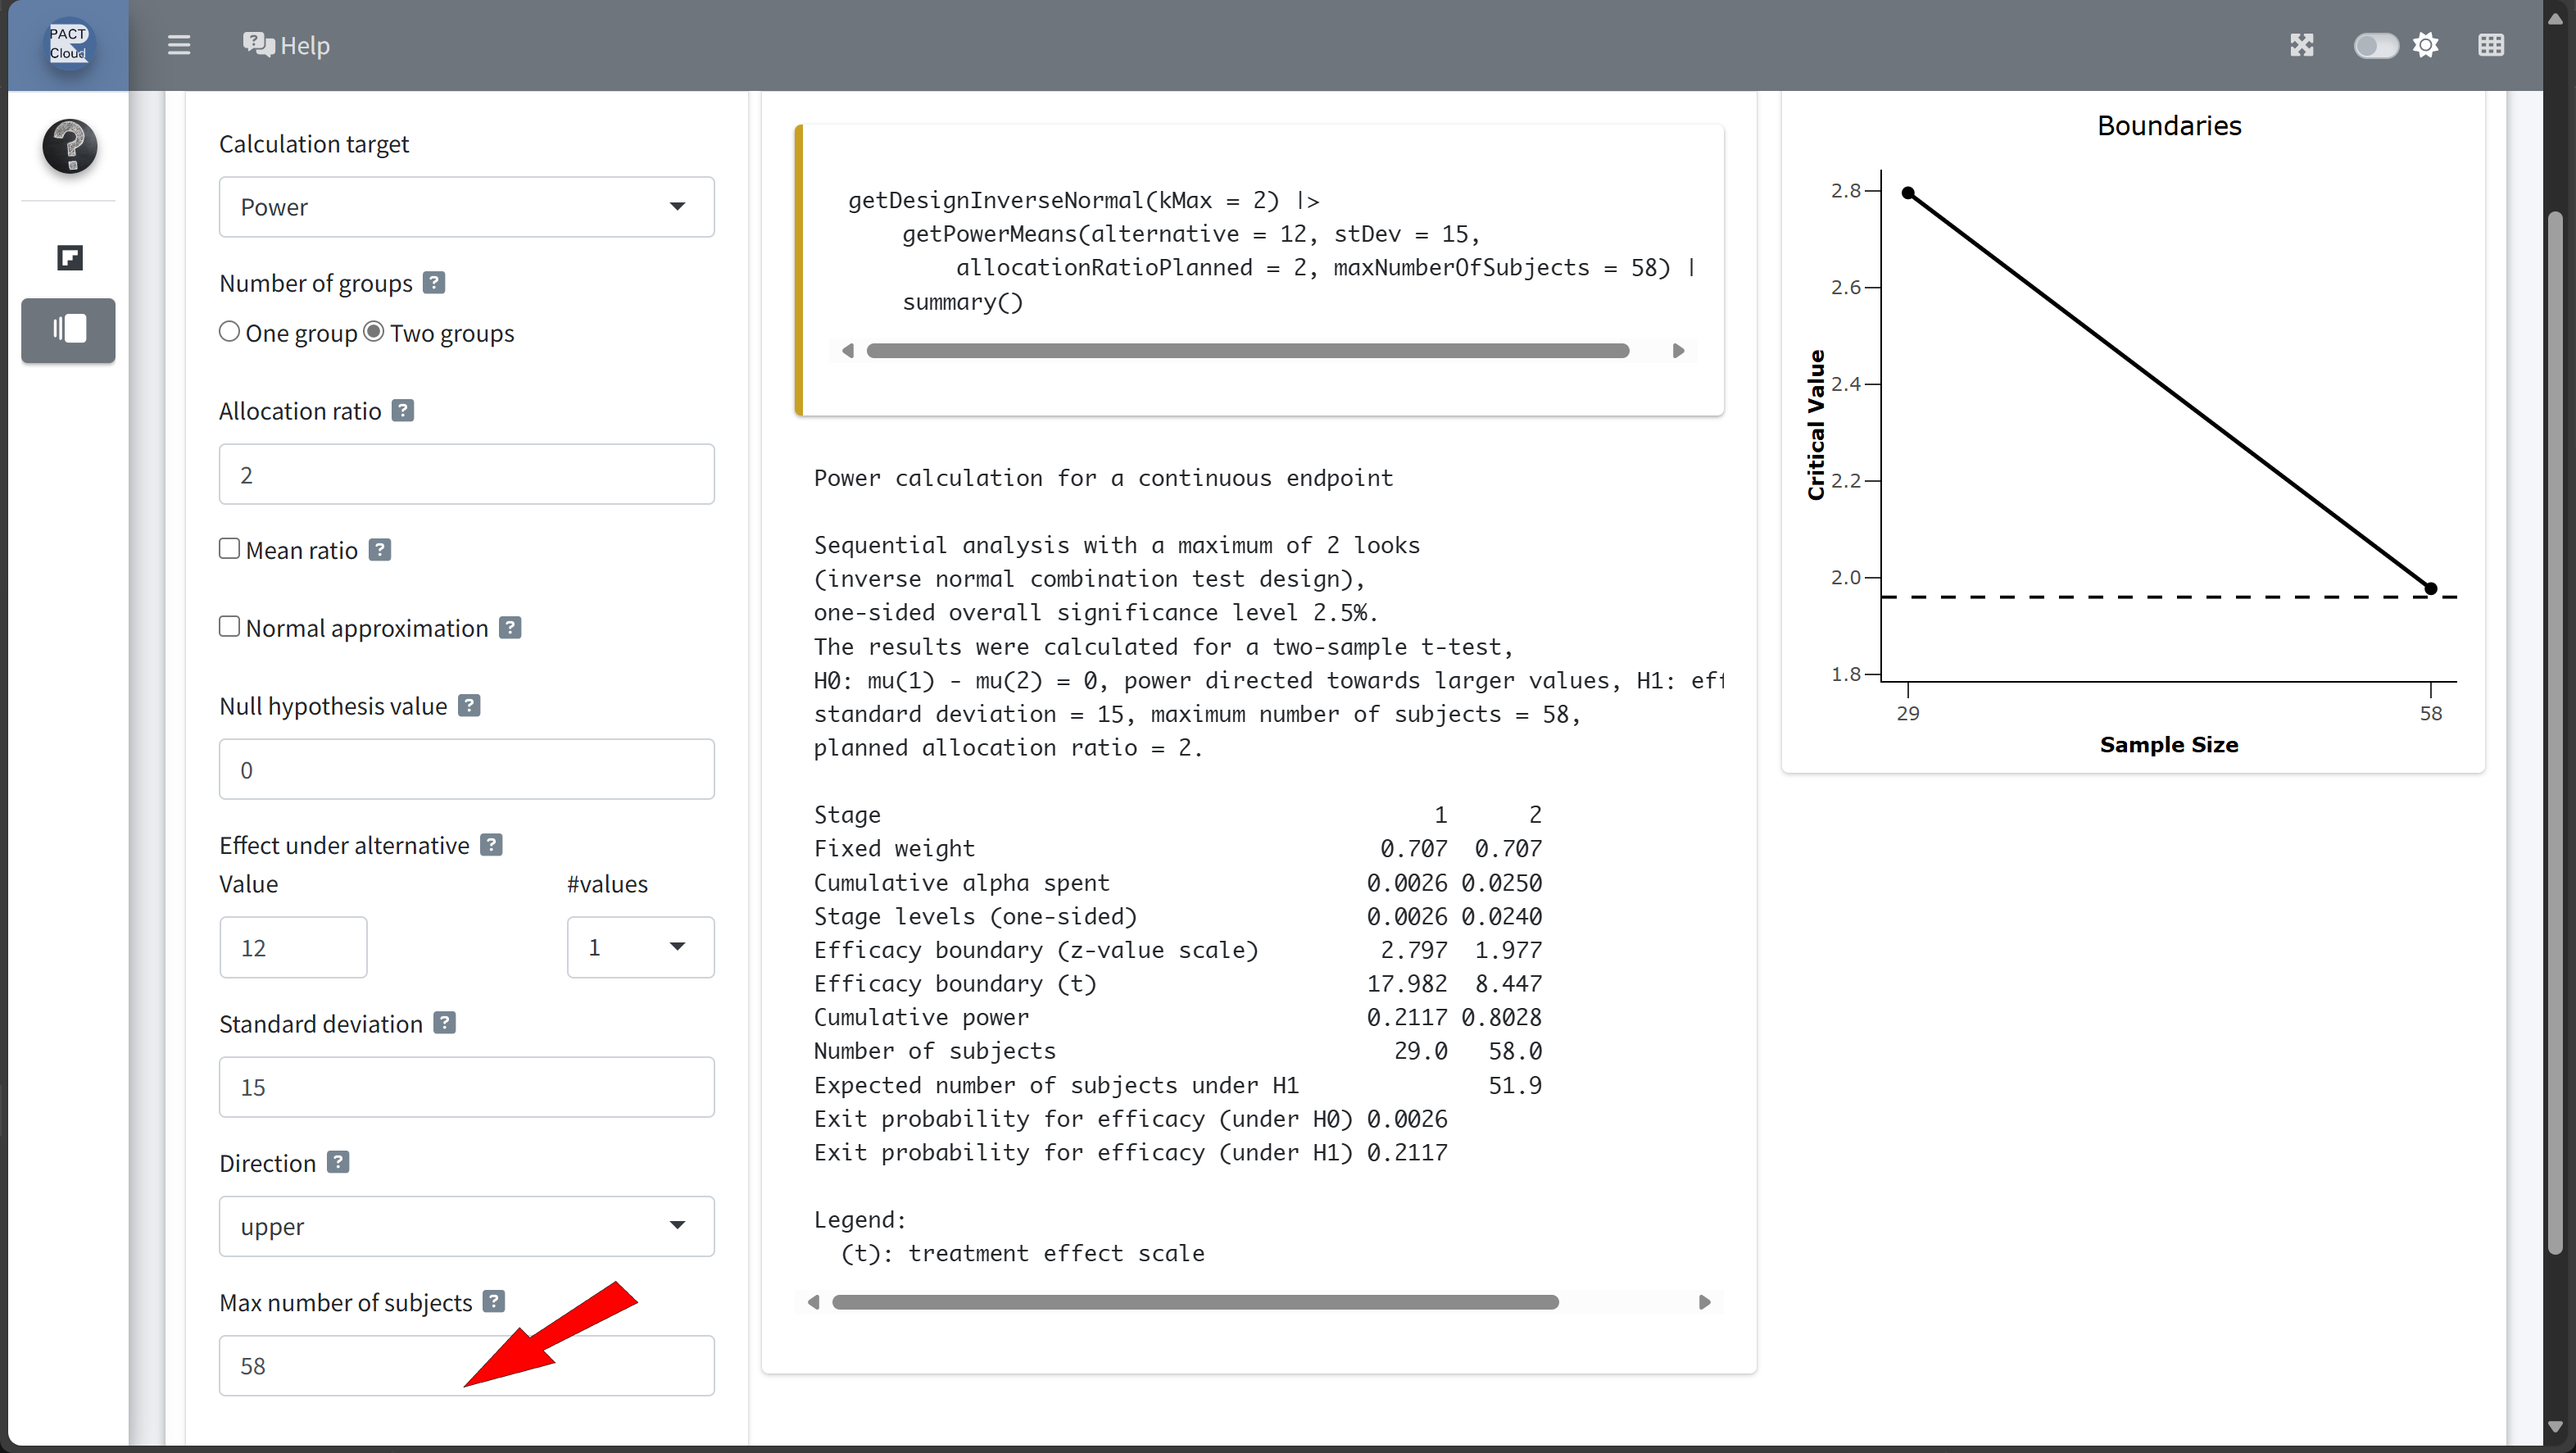Viewport: 2576px width, 1453px height.
Task: Open the Calculation target dropdown
Action: tap(466, 207)
